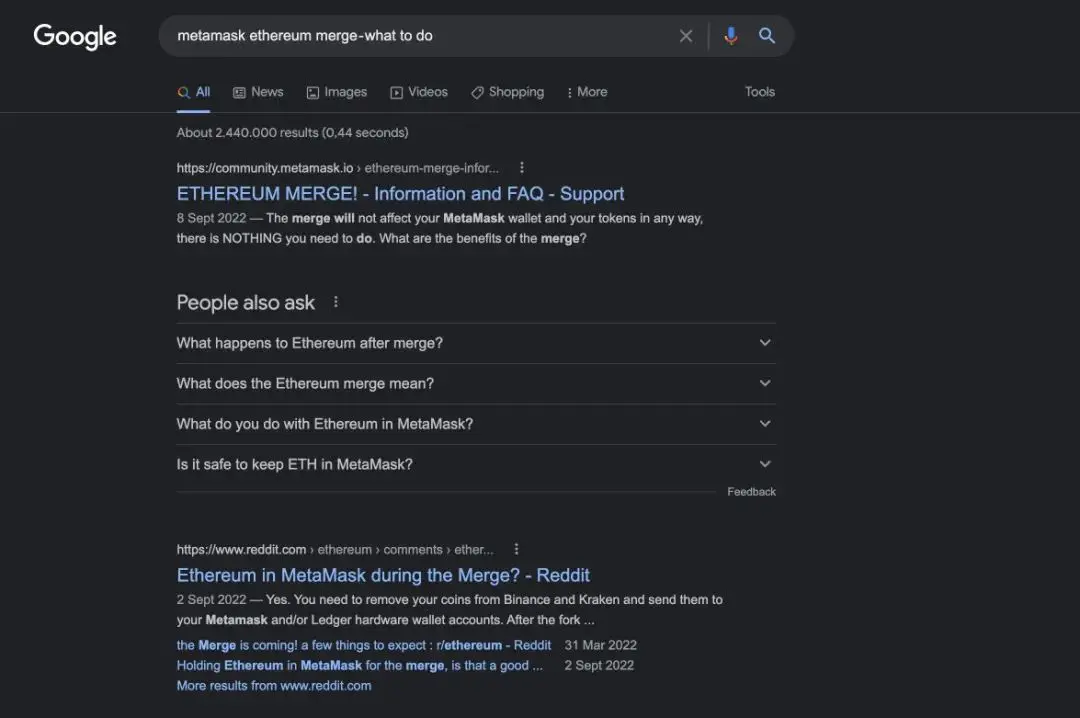Switch to the Shopping tab
The height and width of the screenshot is (718, 1080).
coord(508,92)
